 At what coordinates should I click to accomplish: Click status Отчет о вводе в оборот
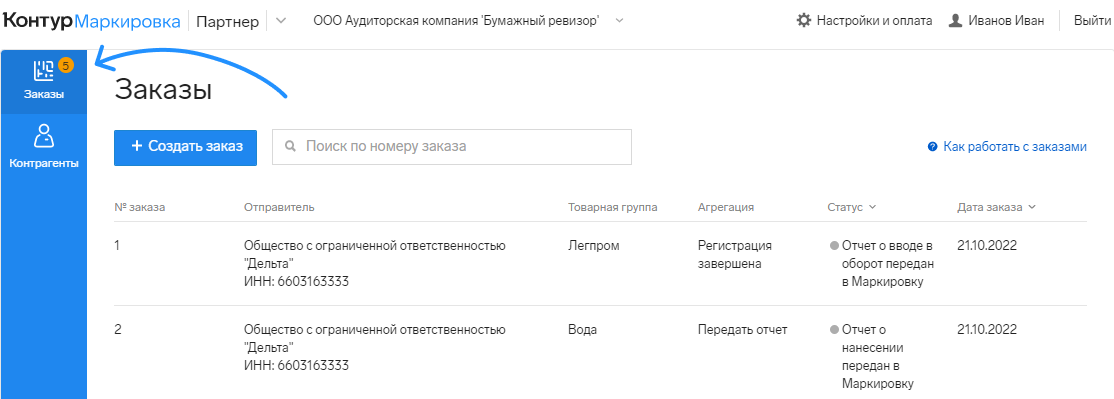pos(882,264)
